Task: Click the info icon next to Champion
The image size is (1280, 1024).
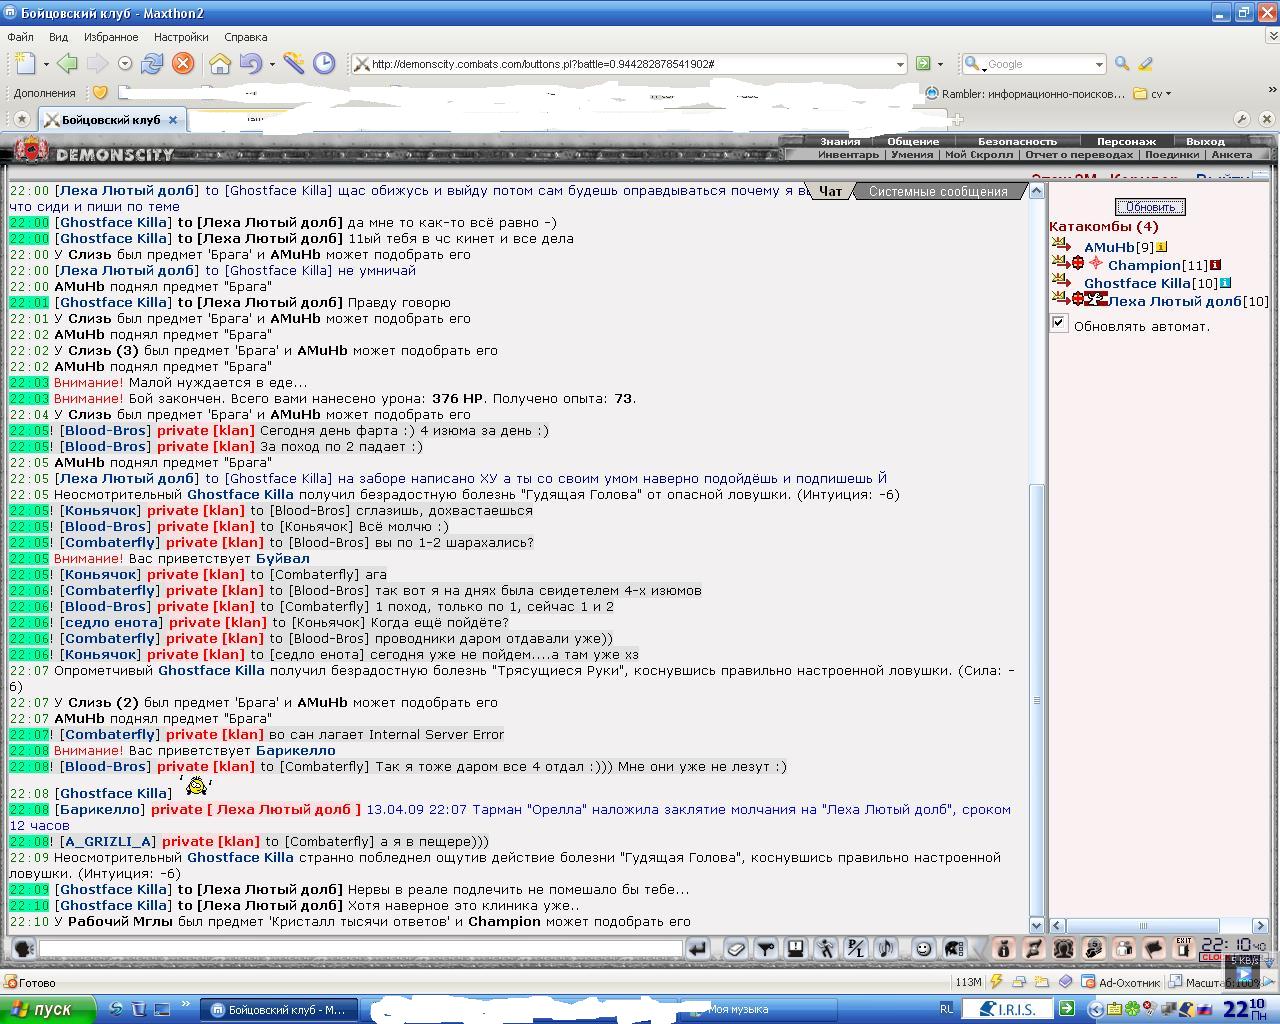Action: (x=1215, y=265)
